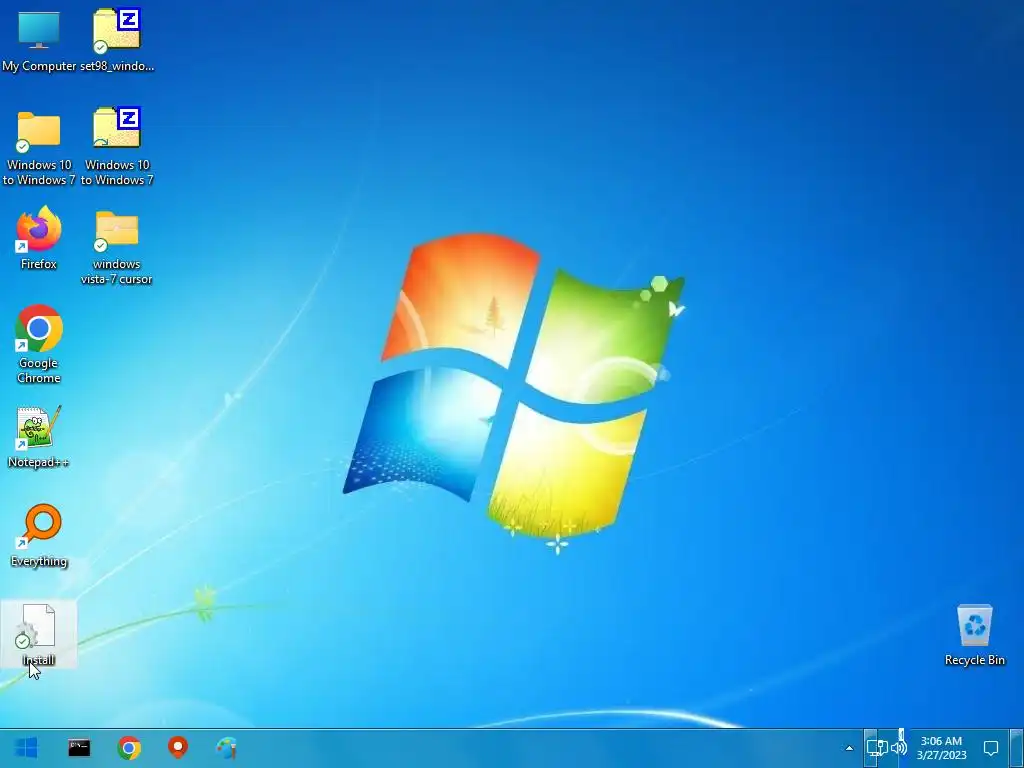Select the Windows 10 to Windows 7 folder
Image resolution: width=1024 pixels, height=768 pixels.
pyautogui.click(x=39, y=148)
